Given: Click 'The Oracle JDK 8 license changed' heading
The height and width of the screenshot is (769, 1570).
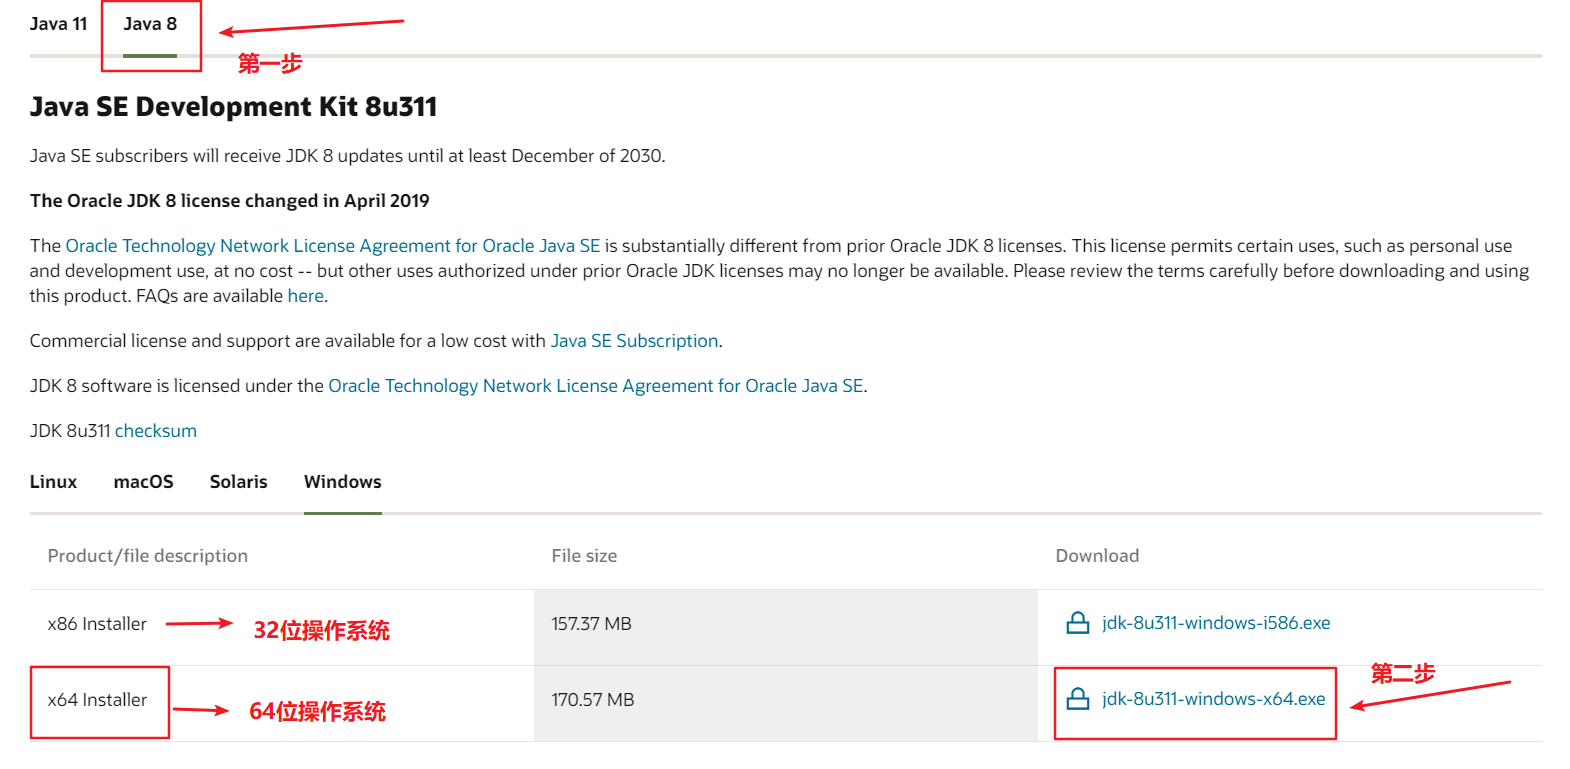Looking at the screenshot, I should (229, 201).
